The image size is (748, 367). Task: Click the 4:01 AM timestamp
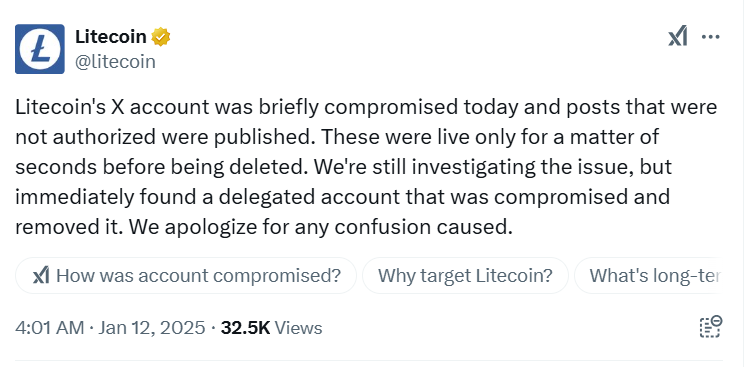(50, 328)
